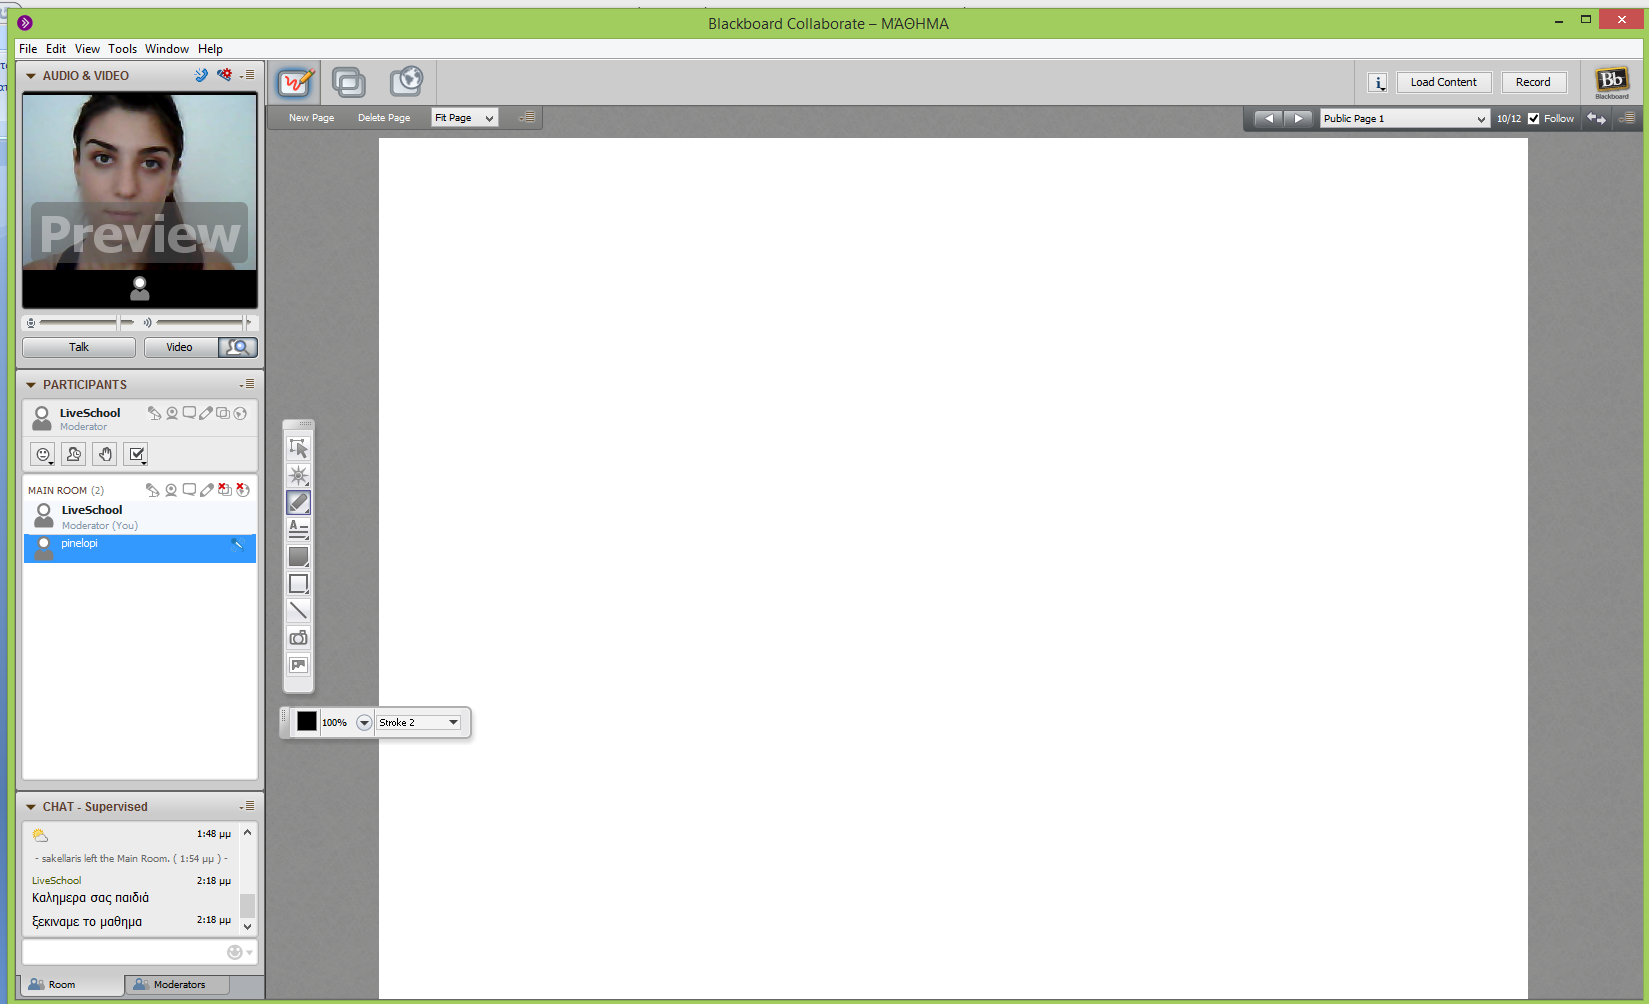This screenshot has height=1004, width=1649.
Task: Collapse the Participants panel
Action: click(x=31, y=385)
